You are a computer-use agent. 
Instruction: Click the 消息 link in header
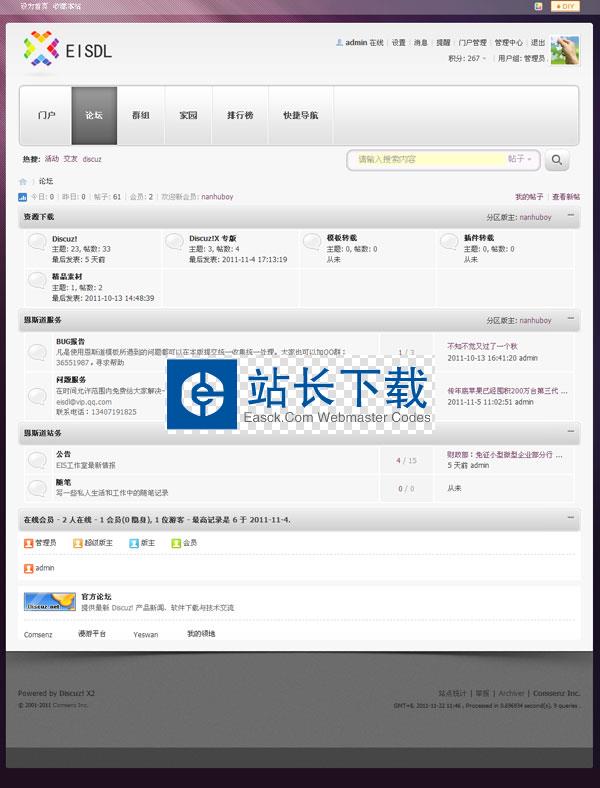(421, 43)
